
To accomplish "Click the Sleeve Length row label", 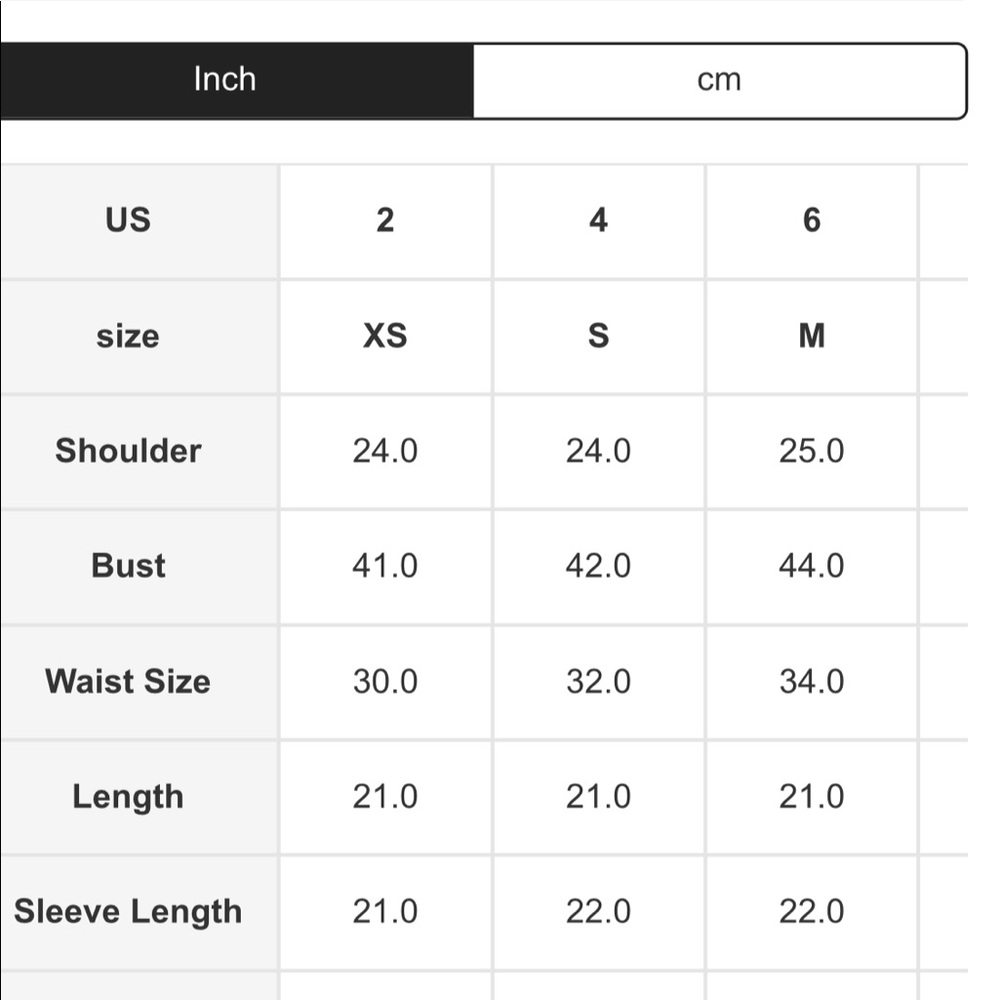I will [128, 912].
